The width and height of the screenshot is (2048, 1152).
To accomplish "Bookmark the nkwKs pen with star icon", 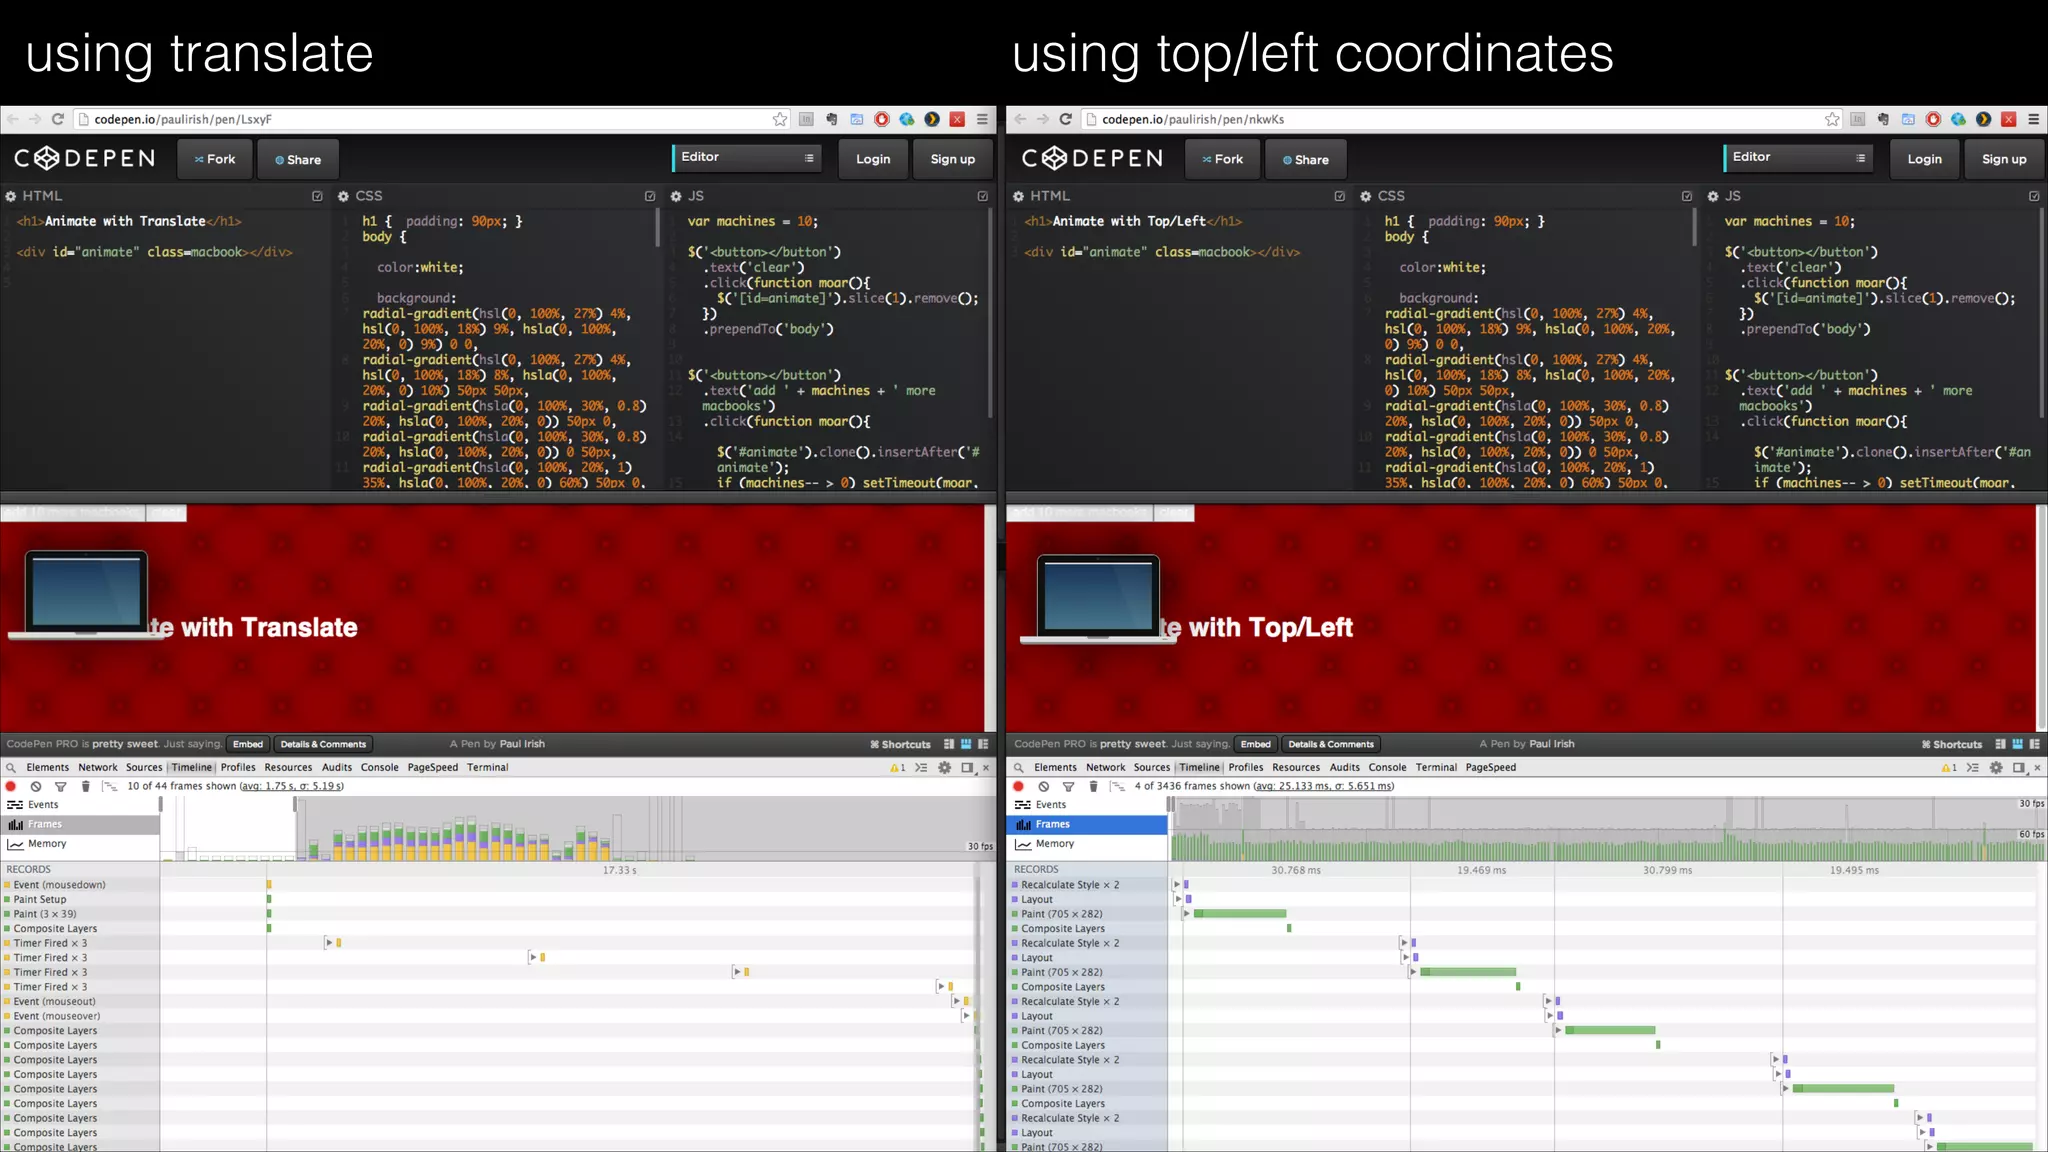I will tap(1831, 119).
